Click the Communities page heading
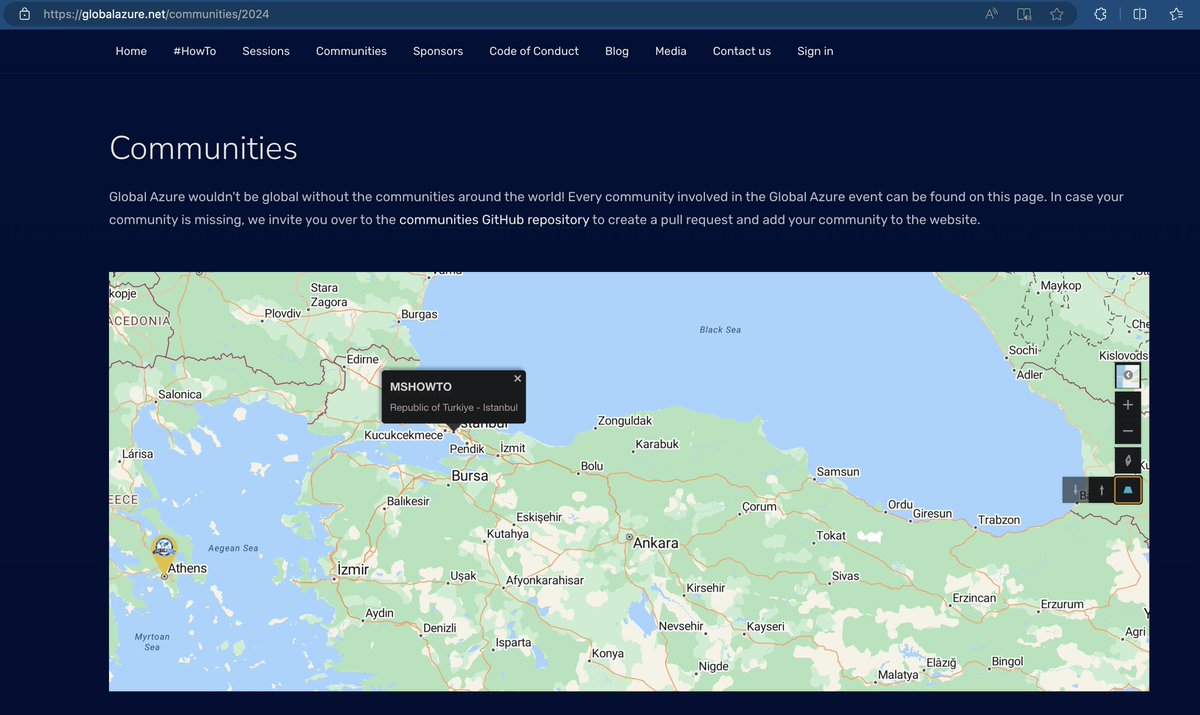The height and width of the screenshot is (715, 1200). click(x=203, y=148)
